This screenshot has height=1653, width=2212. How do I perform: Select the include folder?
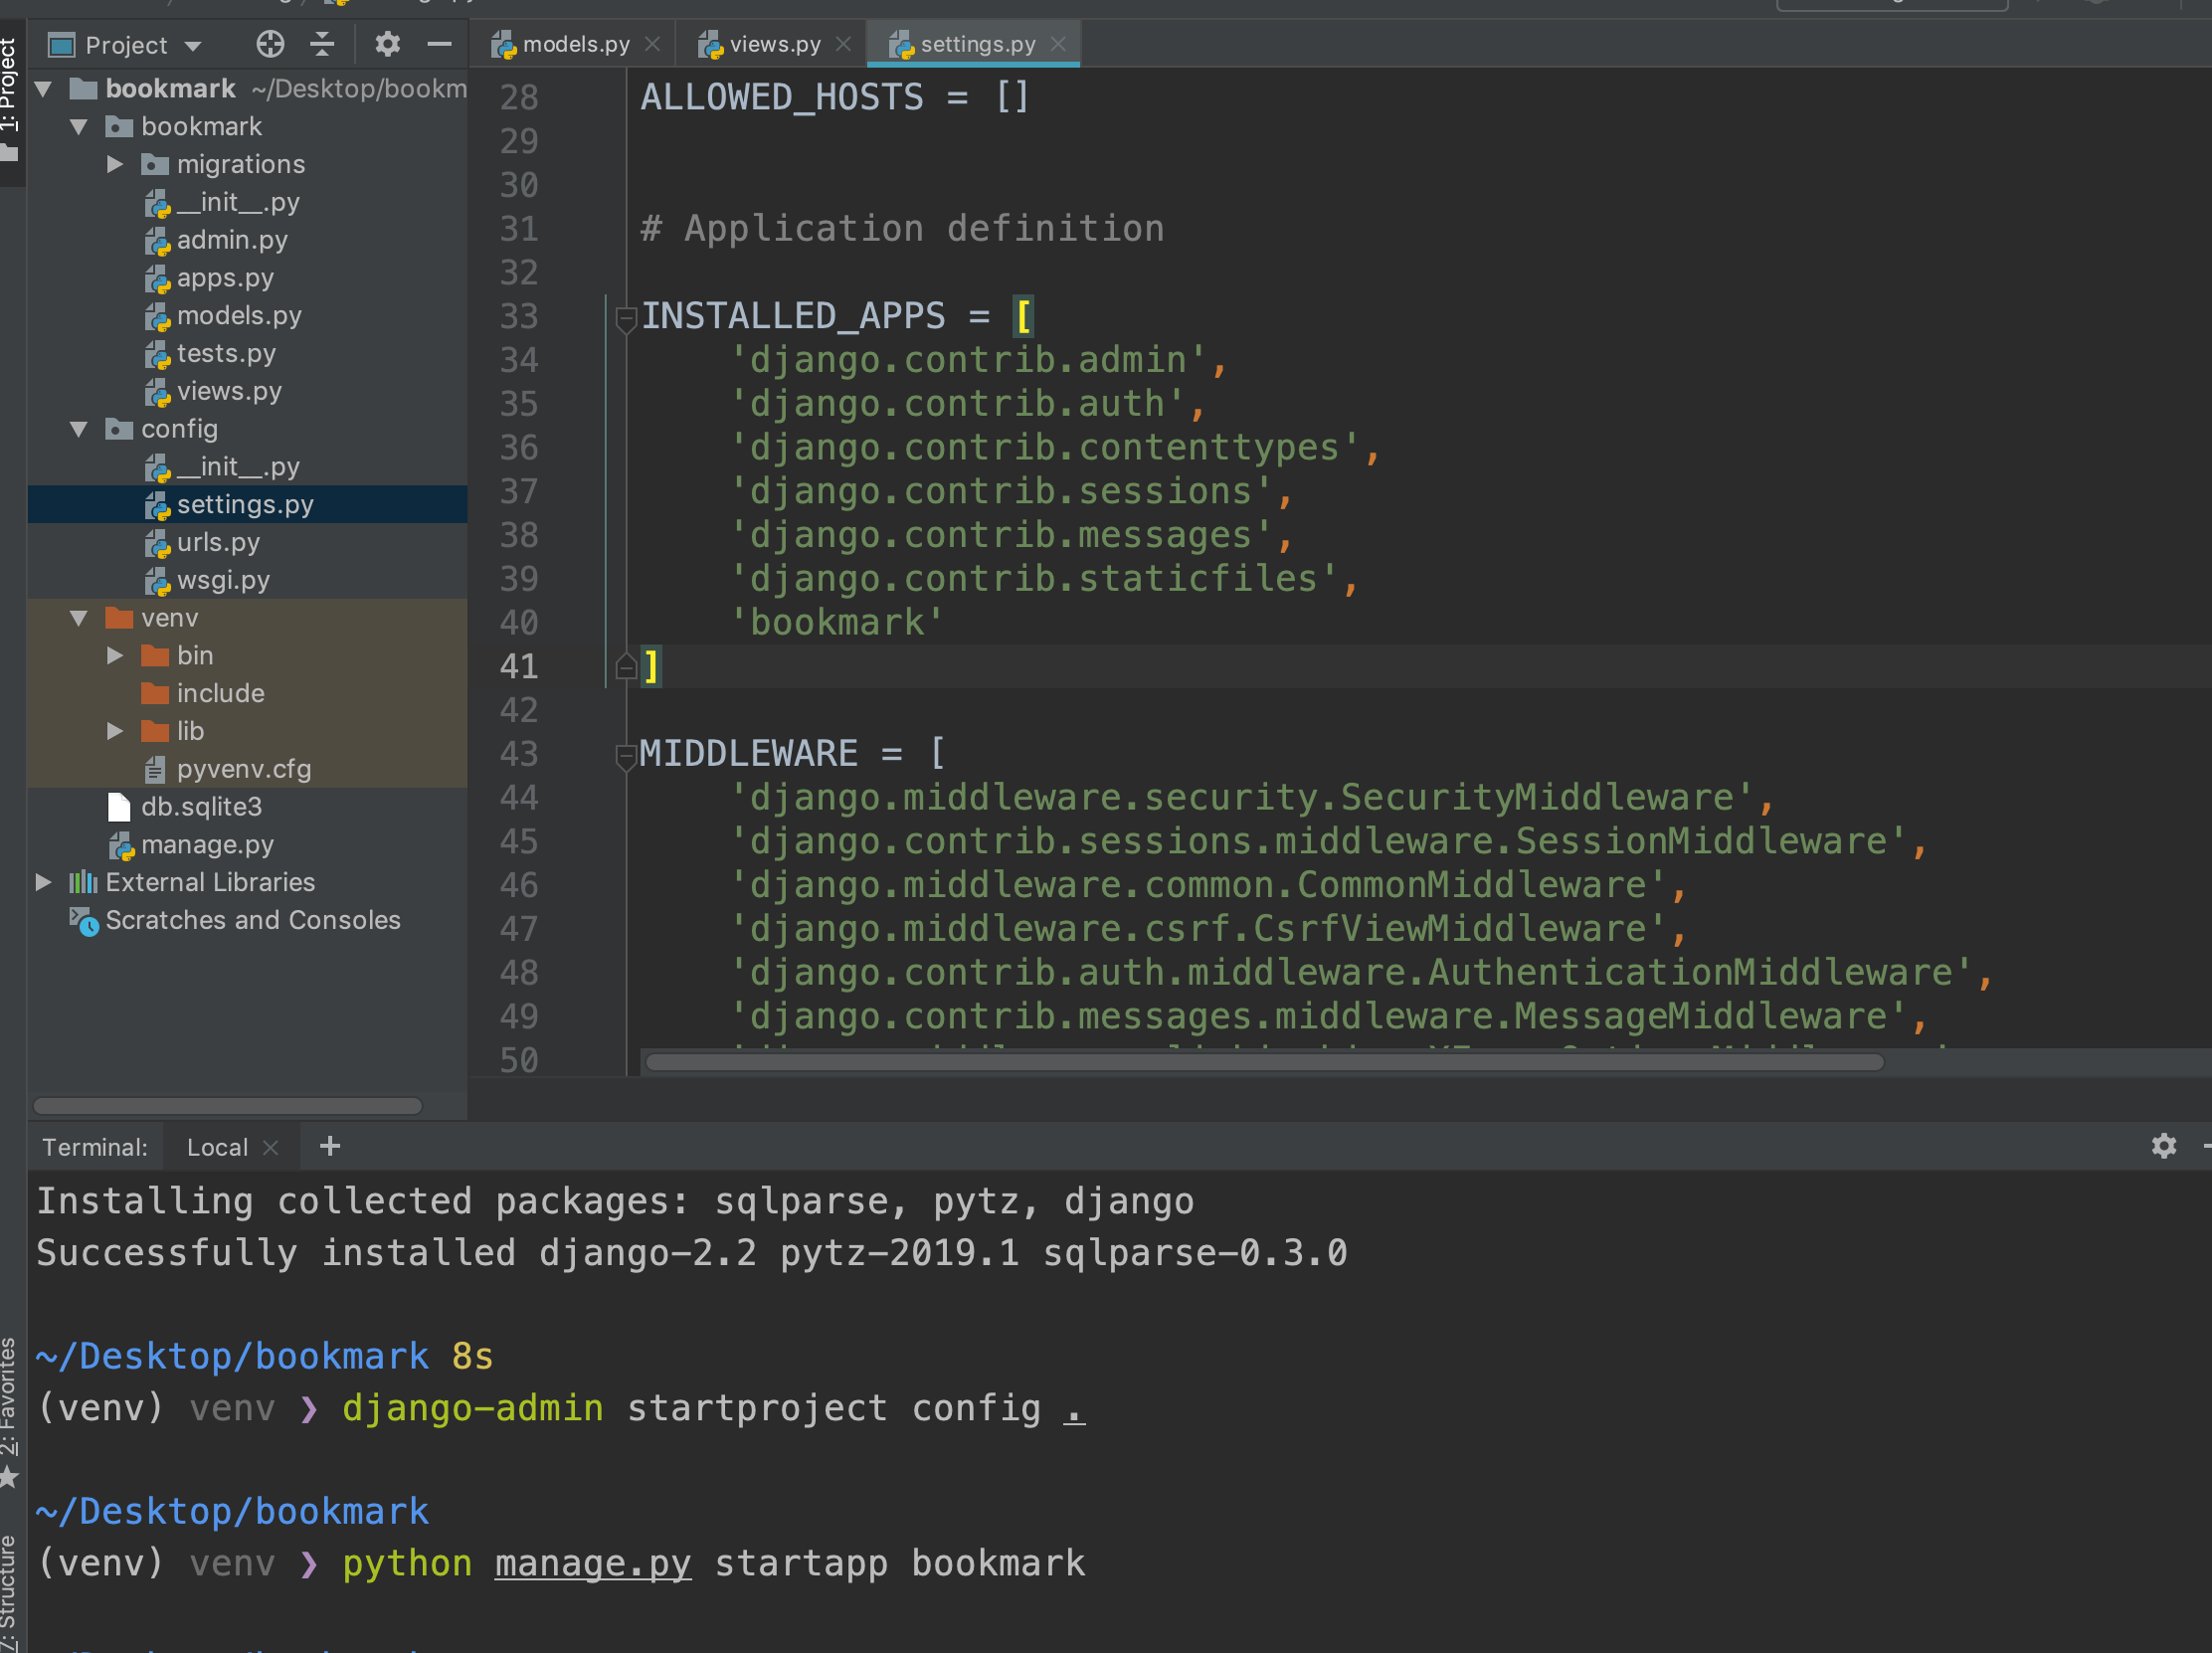click(220, 693)
